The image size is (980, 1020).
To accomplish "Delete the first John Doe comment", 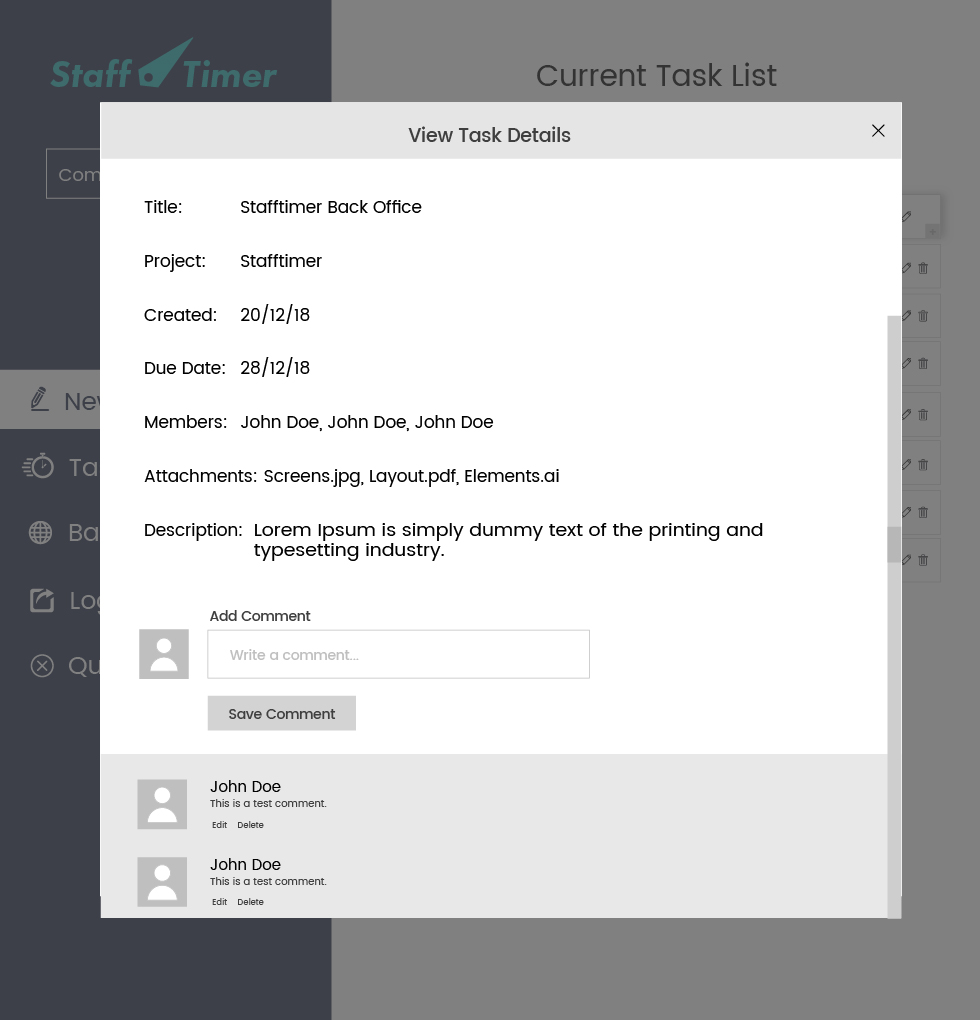I will [250, 825].
